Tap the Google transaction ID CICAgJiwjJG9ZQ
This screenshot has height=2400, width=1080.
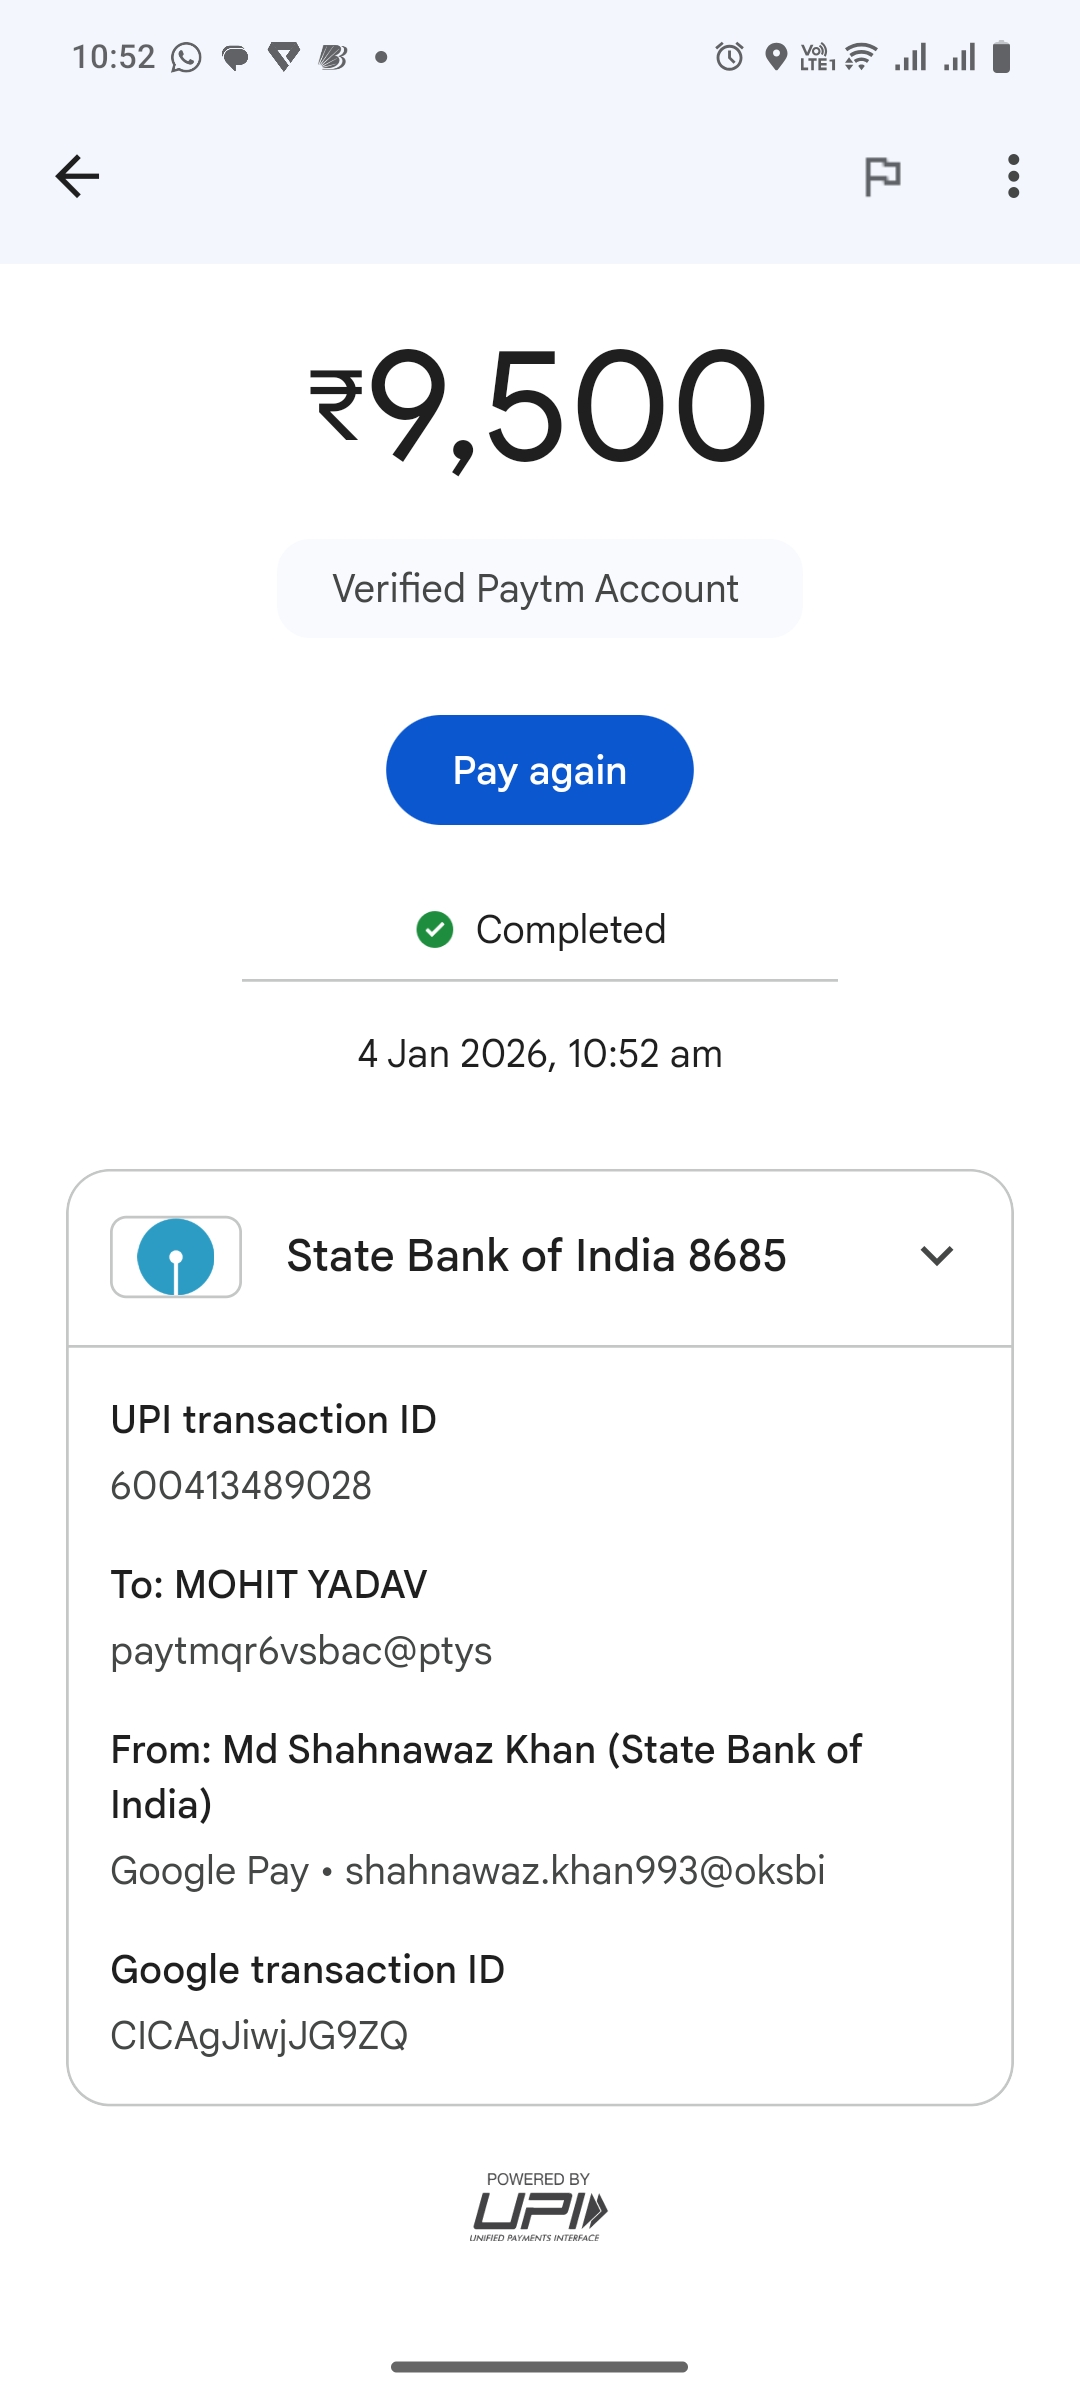point(259,2036)
